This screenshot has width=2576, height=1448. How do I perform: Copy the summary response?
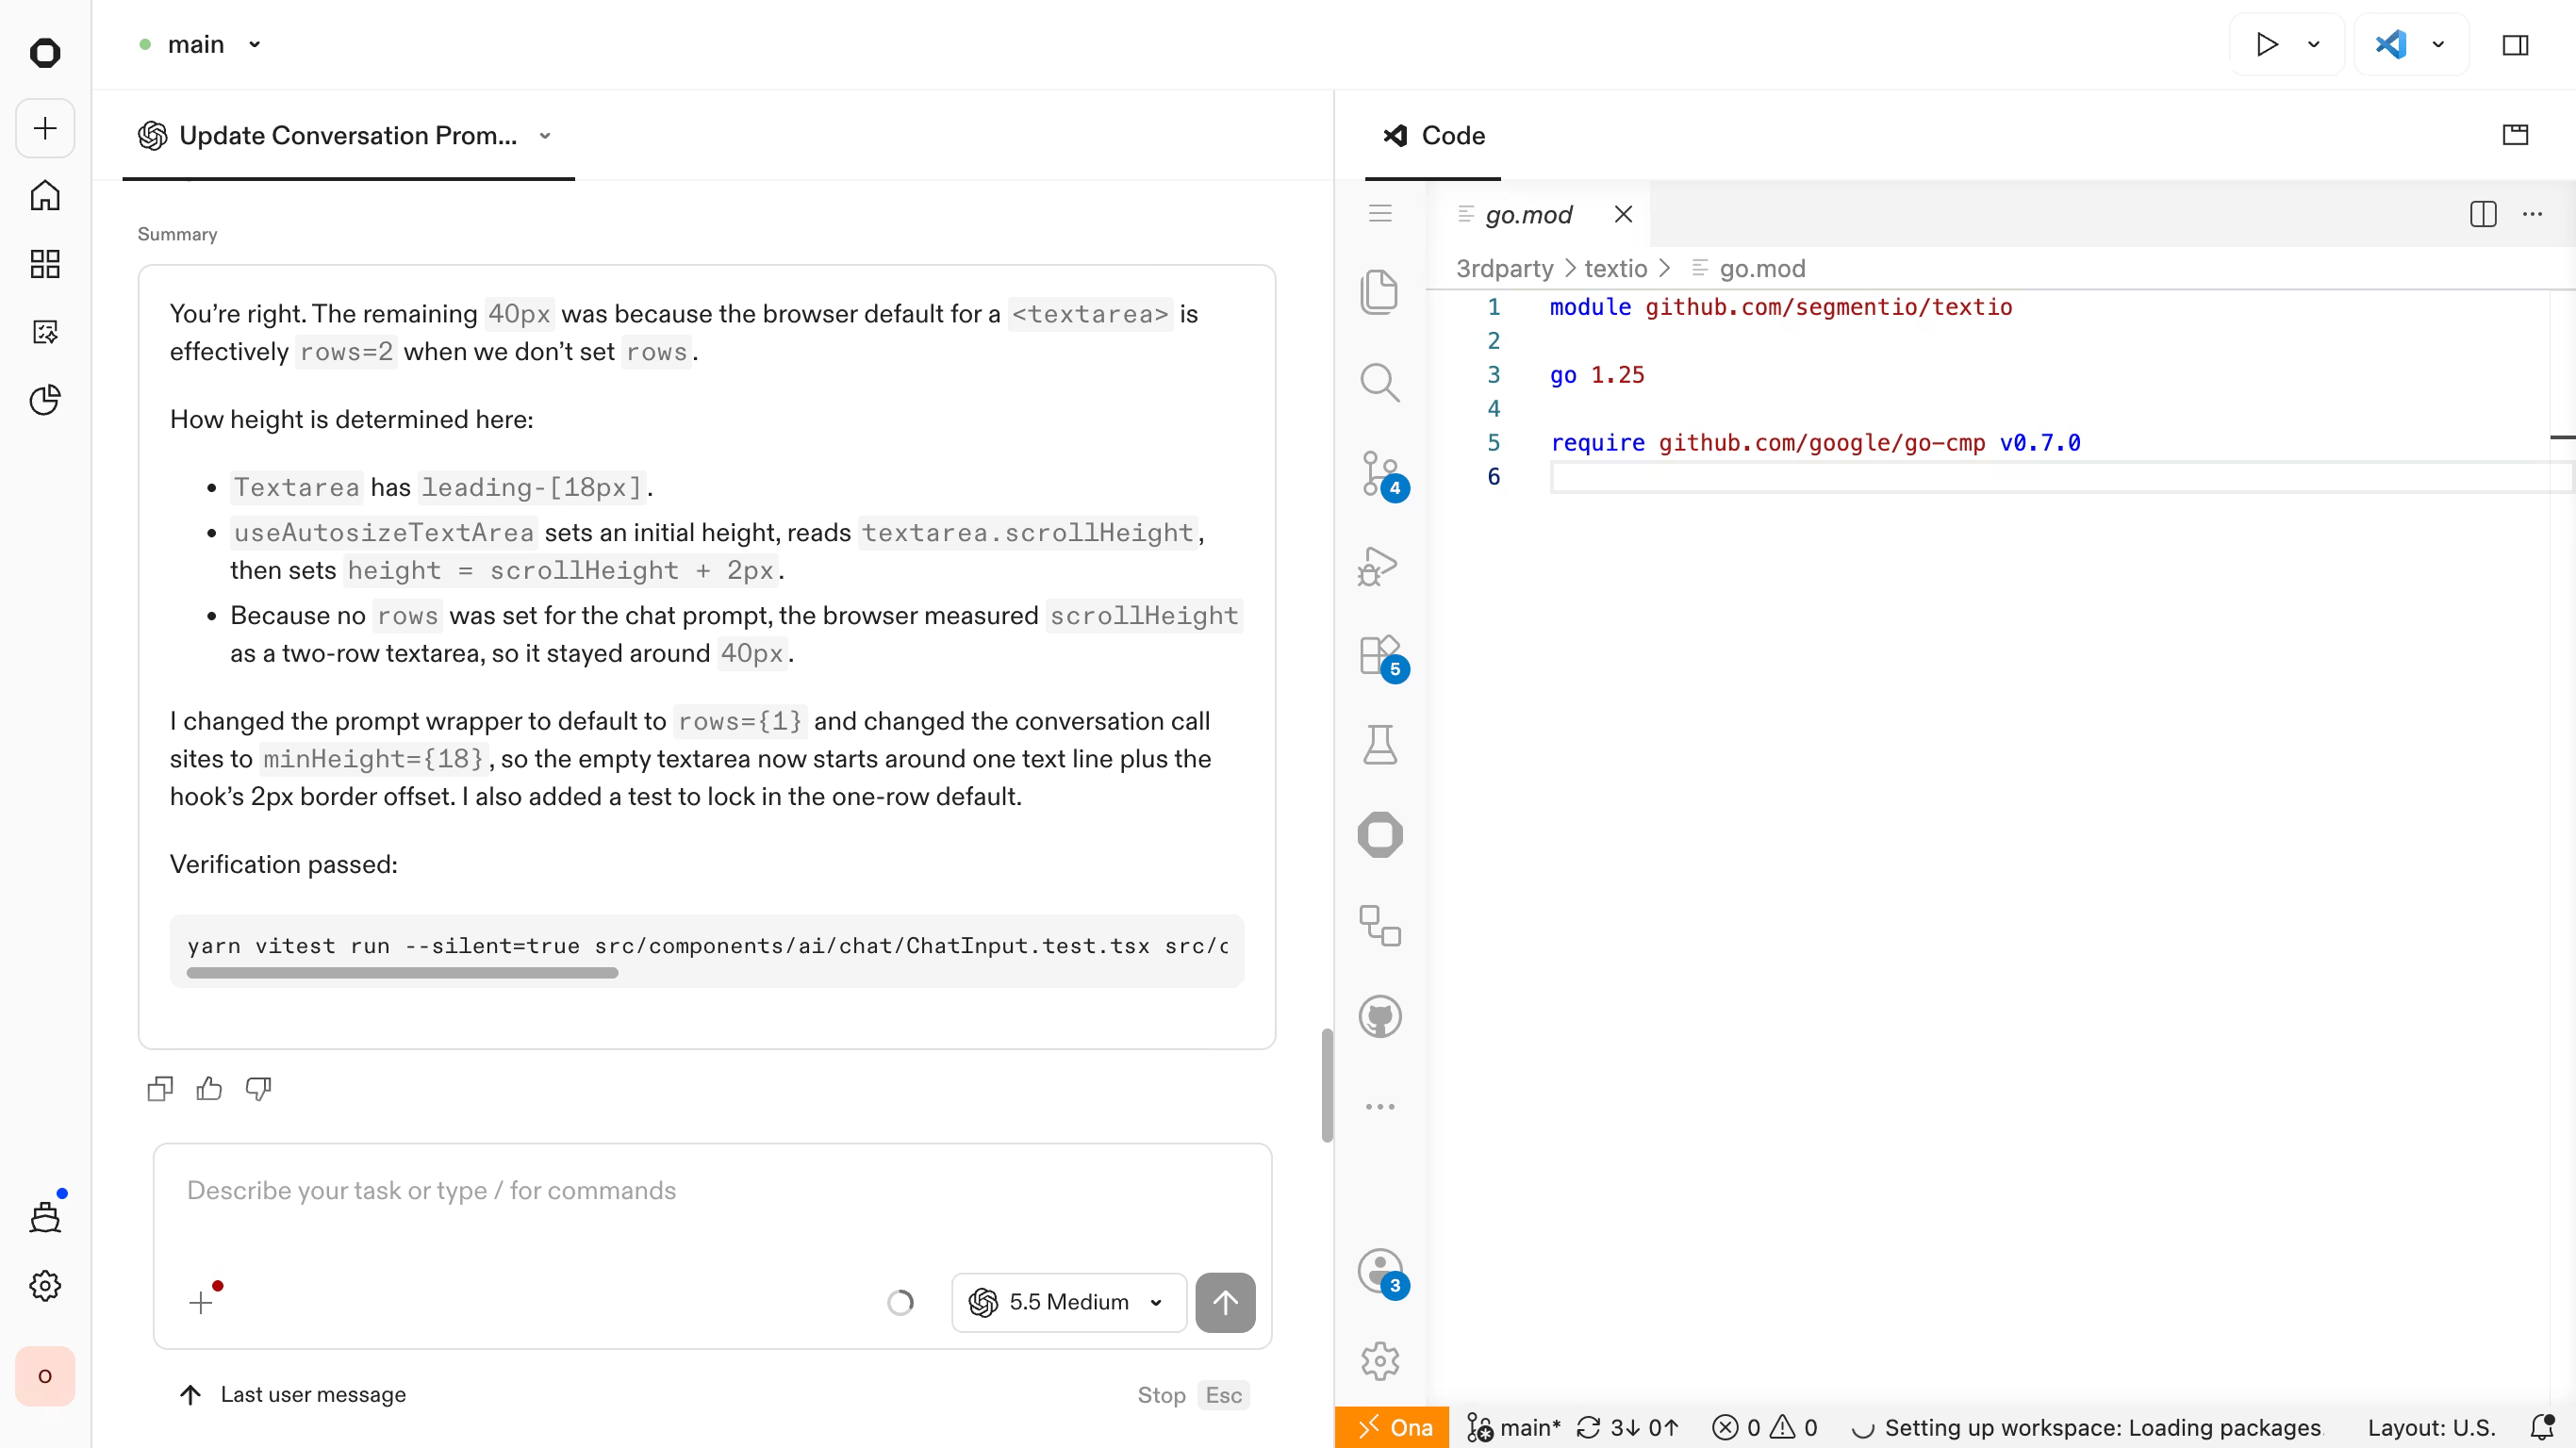click(160, 1089)
